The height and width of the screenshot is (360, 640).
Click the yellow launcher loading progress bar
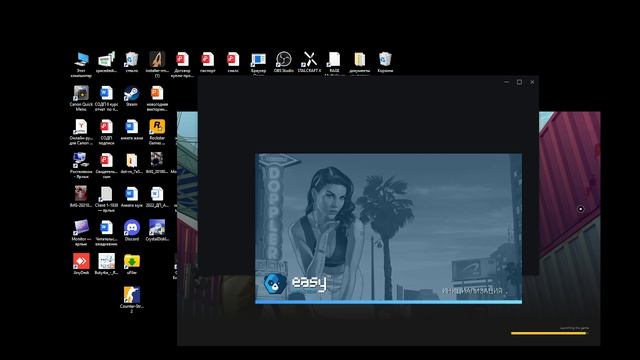pyautogui.click(x=549, y=333)
